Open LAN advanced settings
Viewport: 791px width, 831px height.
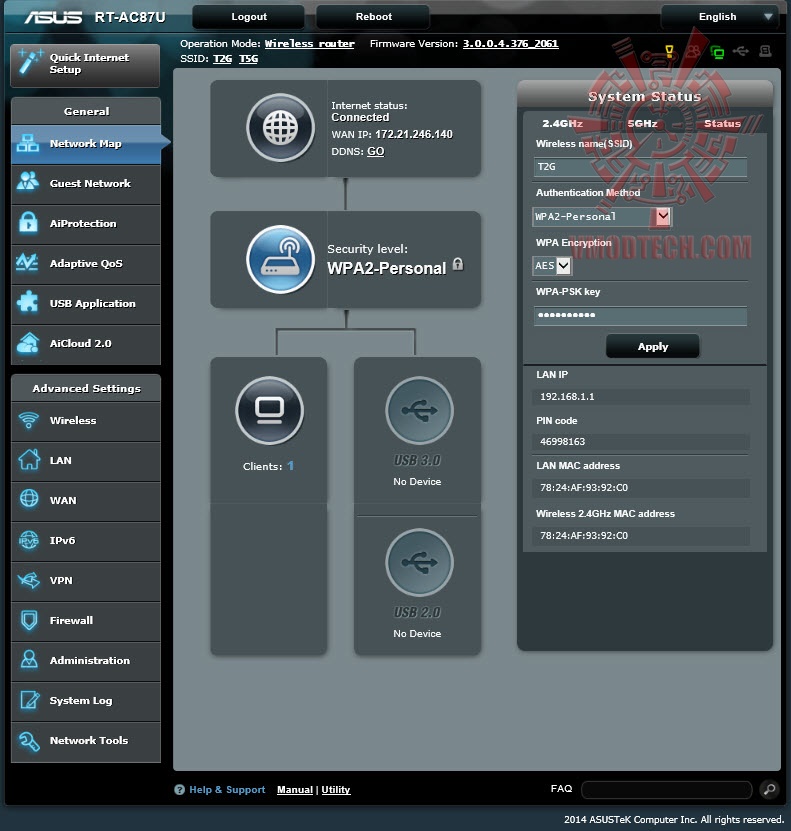click(86, 461)
